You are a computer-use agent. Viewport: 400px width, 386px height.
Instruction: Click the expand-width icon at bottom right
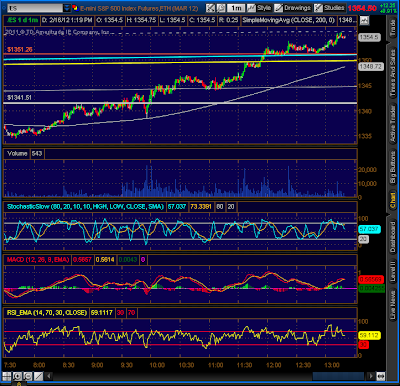[381, 376]
